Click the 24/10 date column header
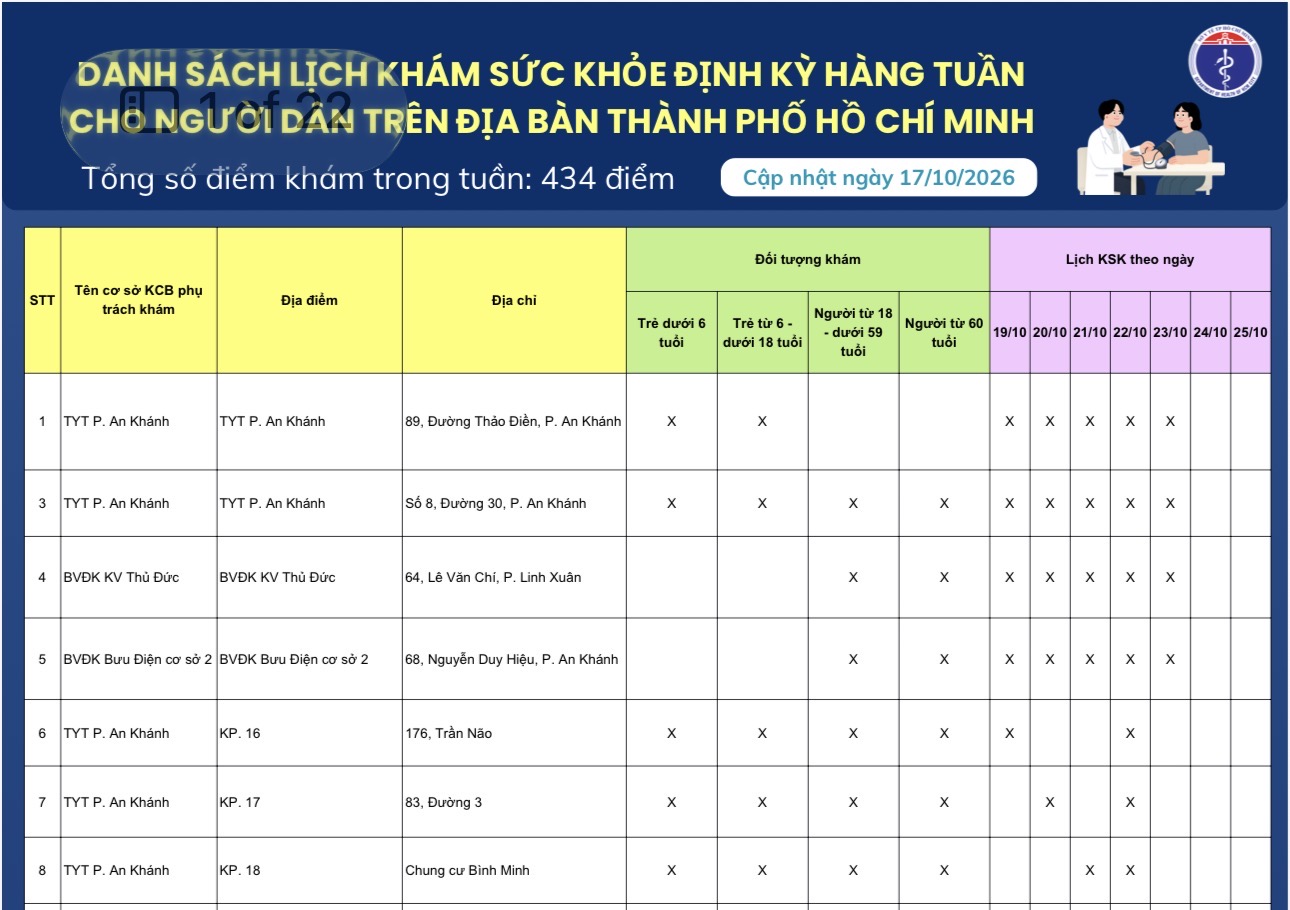The width and height of the screenshot is (1290, 910). pyautogui.click(x=1210, y=333)
